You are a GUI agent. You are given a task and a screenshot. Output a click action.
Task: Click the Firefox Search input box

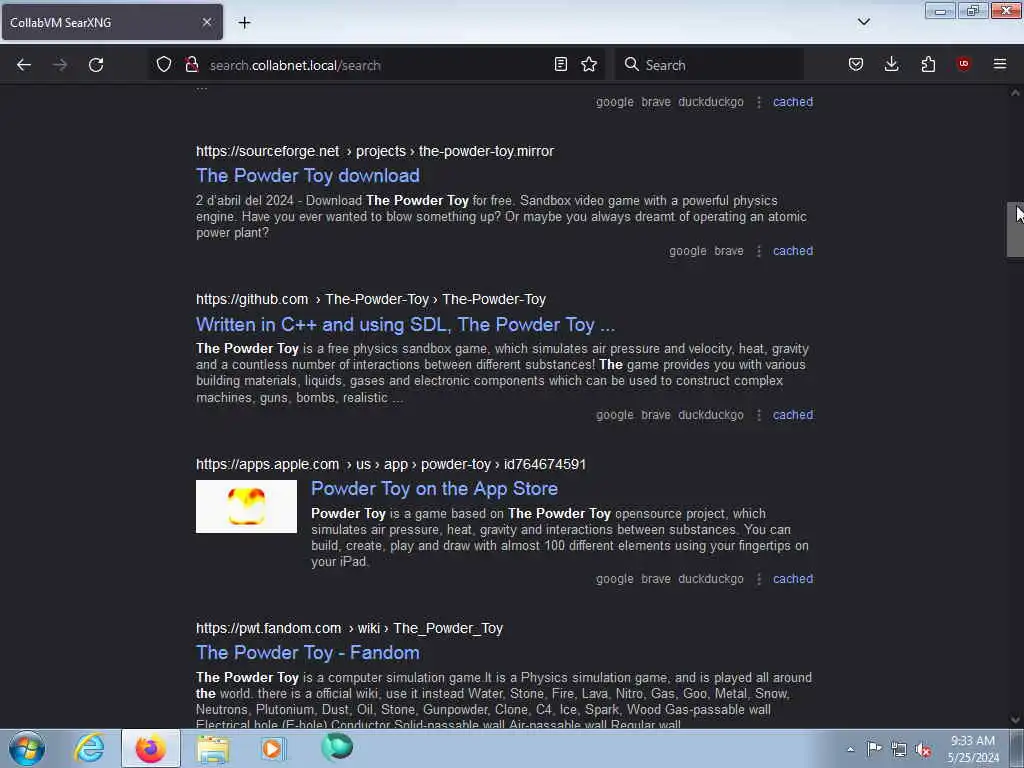tap(709, 65)
